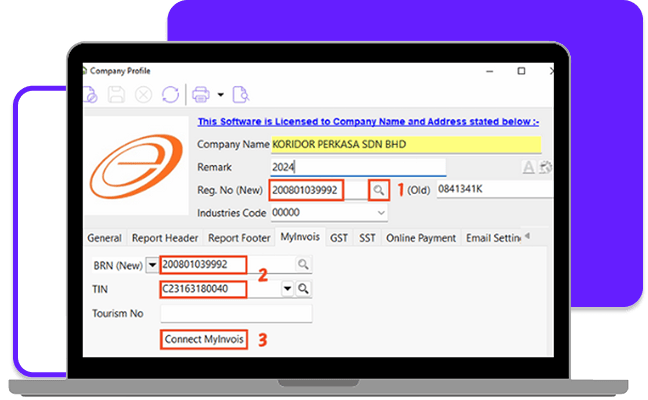
Task: Click the Edit document toolbar icon
Action: coord(90,95)
